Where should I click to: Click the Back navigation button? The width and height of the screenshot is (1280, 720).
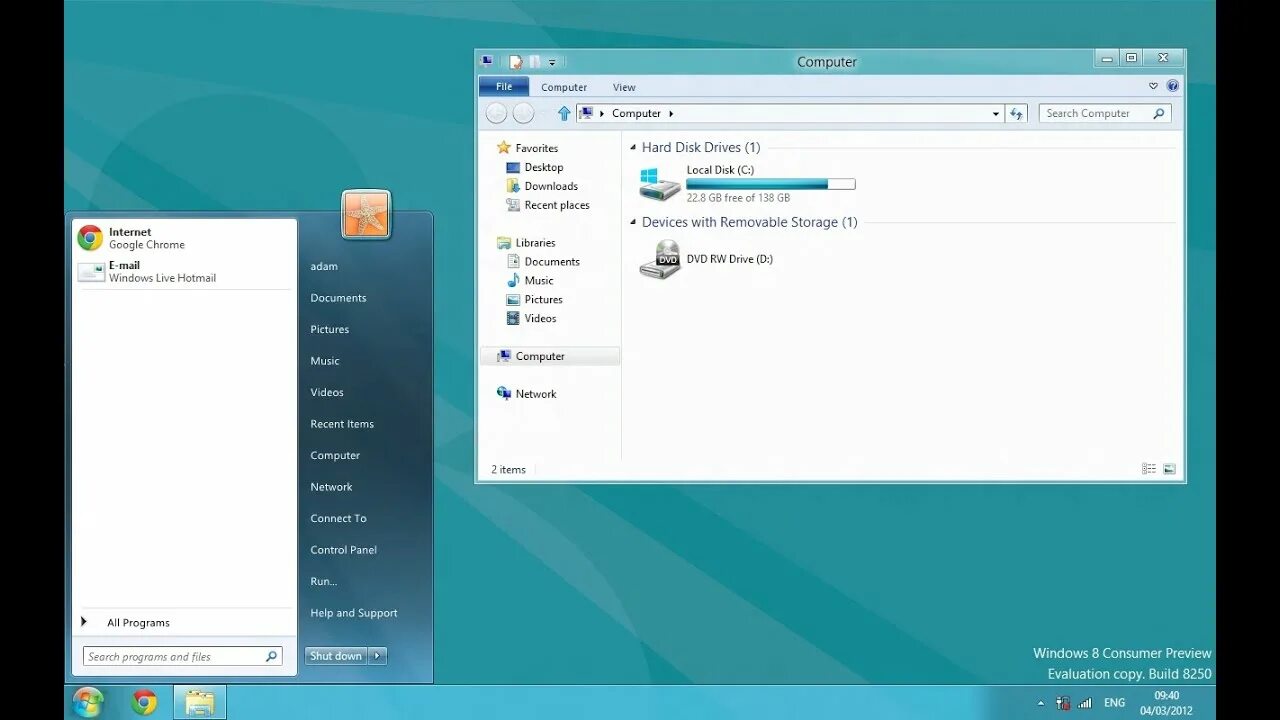tap(496, 113)
